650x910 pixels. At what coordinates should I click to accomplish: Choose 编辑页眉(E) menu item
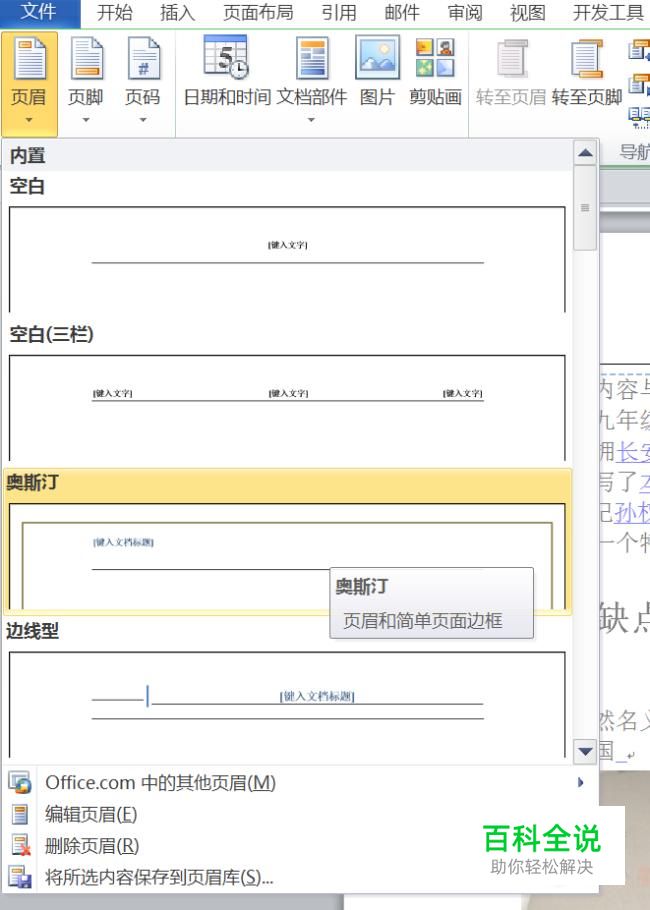click(301, 814)
